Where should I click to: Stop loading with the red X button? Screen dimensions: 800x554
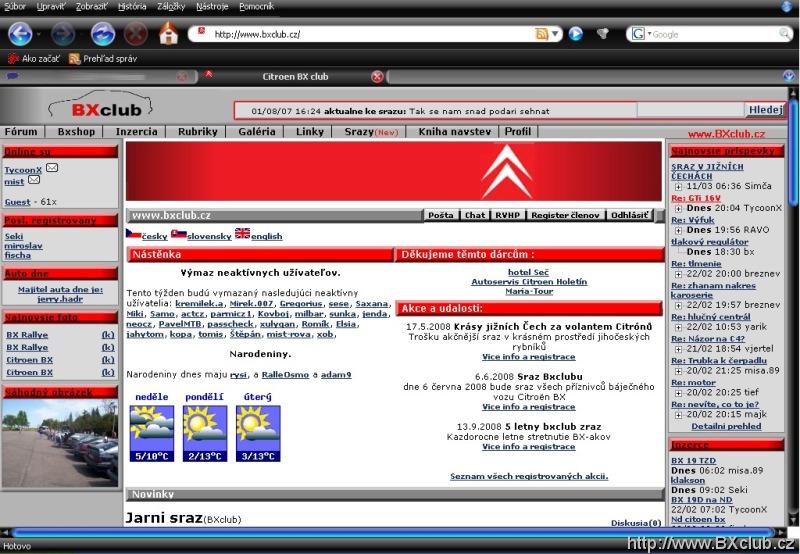coord(136,34)
